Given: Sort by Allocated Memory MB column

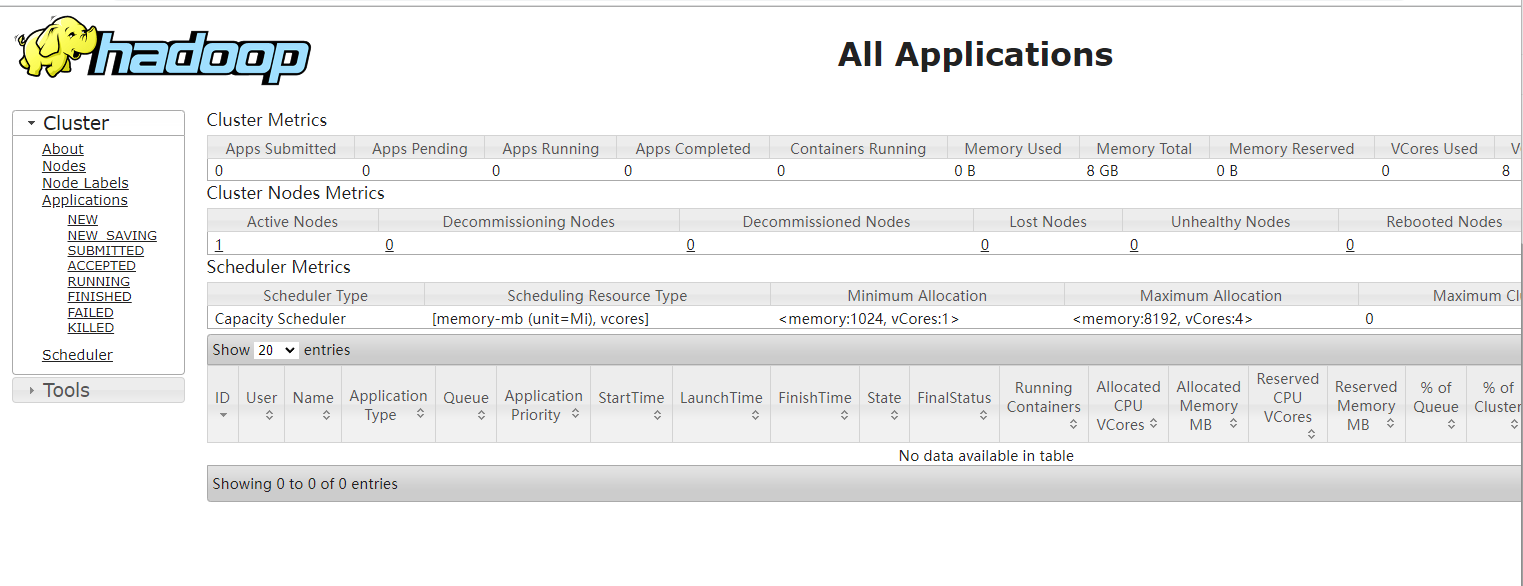Looking at the screenshot, I should [x=1208, y=404].
